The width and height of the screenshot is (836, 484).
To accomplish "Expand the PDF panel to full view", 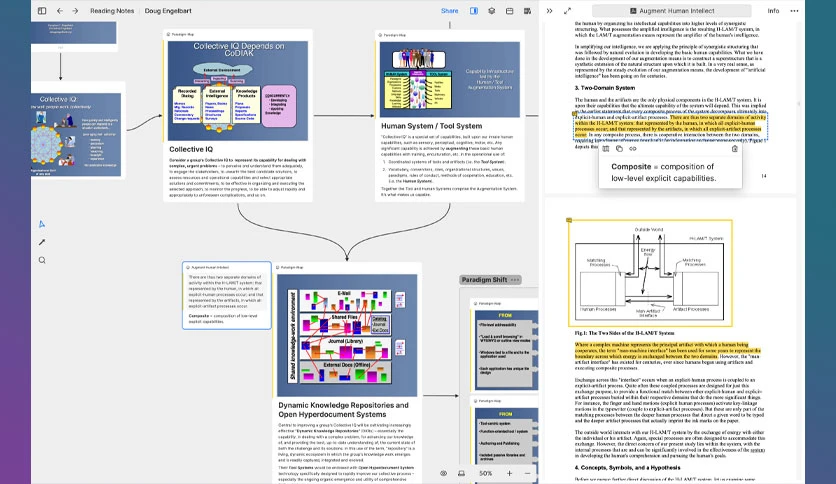I will (567, 11).
